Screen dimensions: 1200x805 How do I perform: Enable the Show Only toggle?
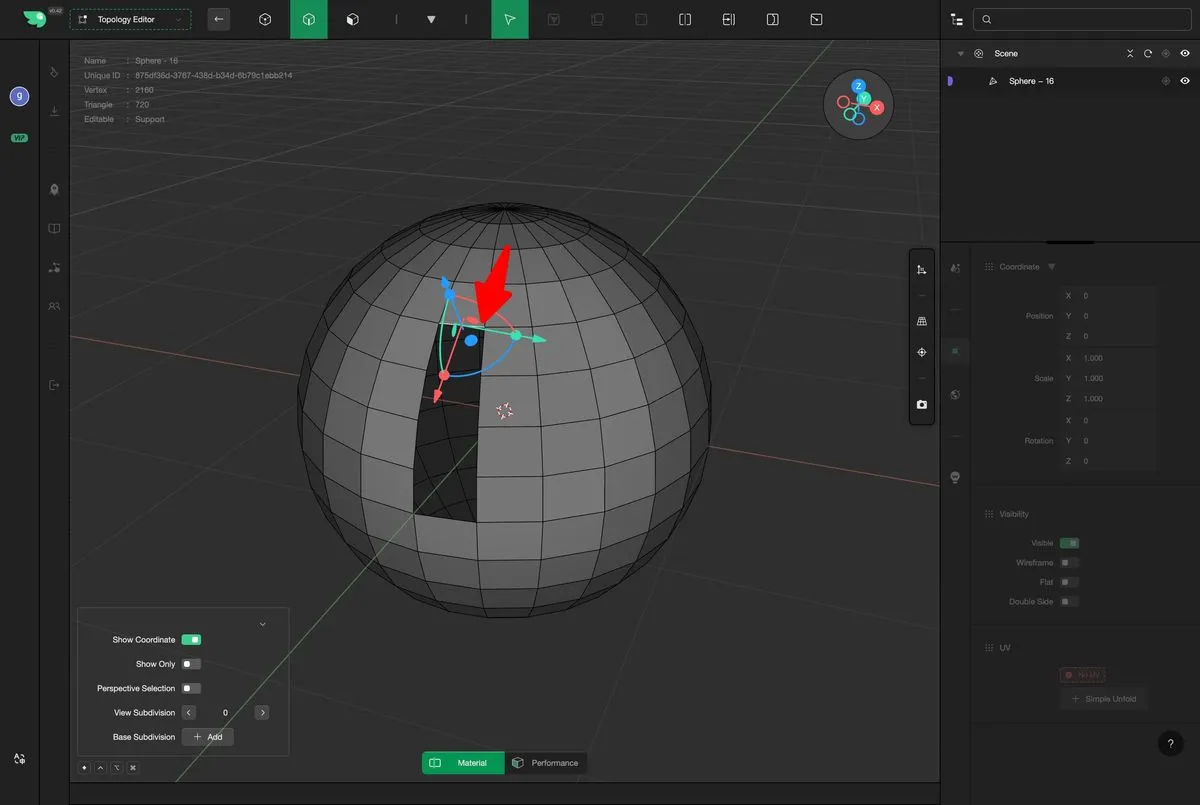pyautogui.click(x=191, y=664)
